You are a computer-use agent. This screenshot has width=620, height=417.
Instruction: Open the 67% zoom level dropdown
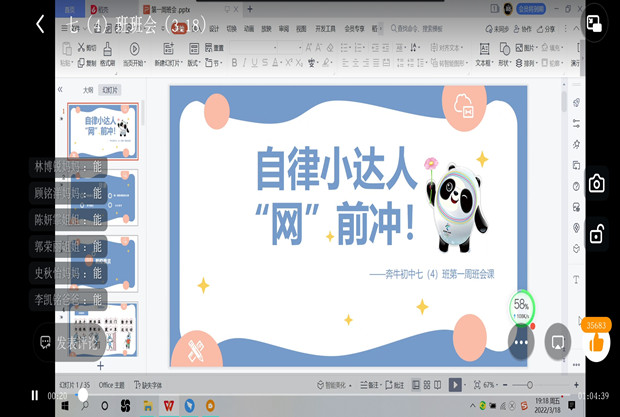[489, 385]
